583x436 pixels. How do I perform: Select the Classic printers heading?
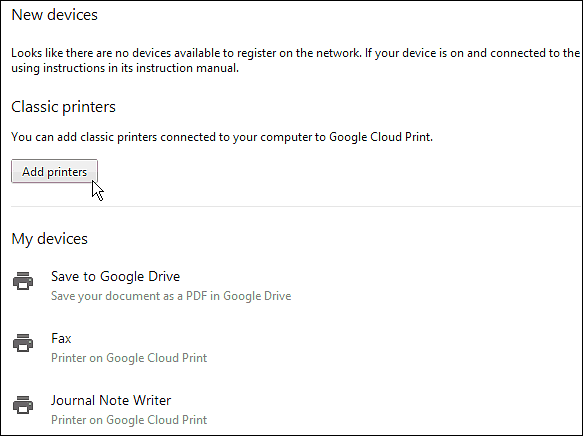click(x=64, y=107)
